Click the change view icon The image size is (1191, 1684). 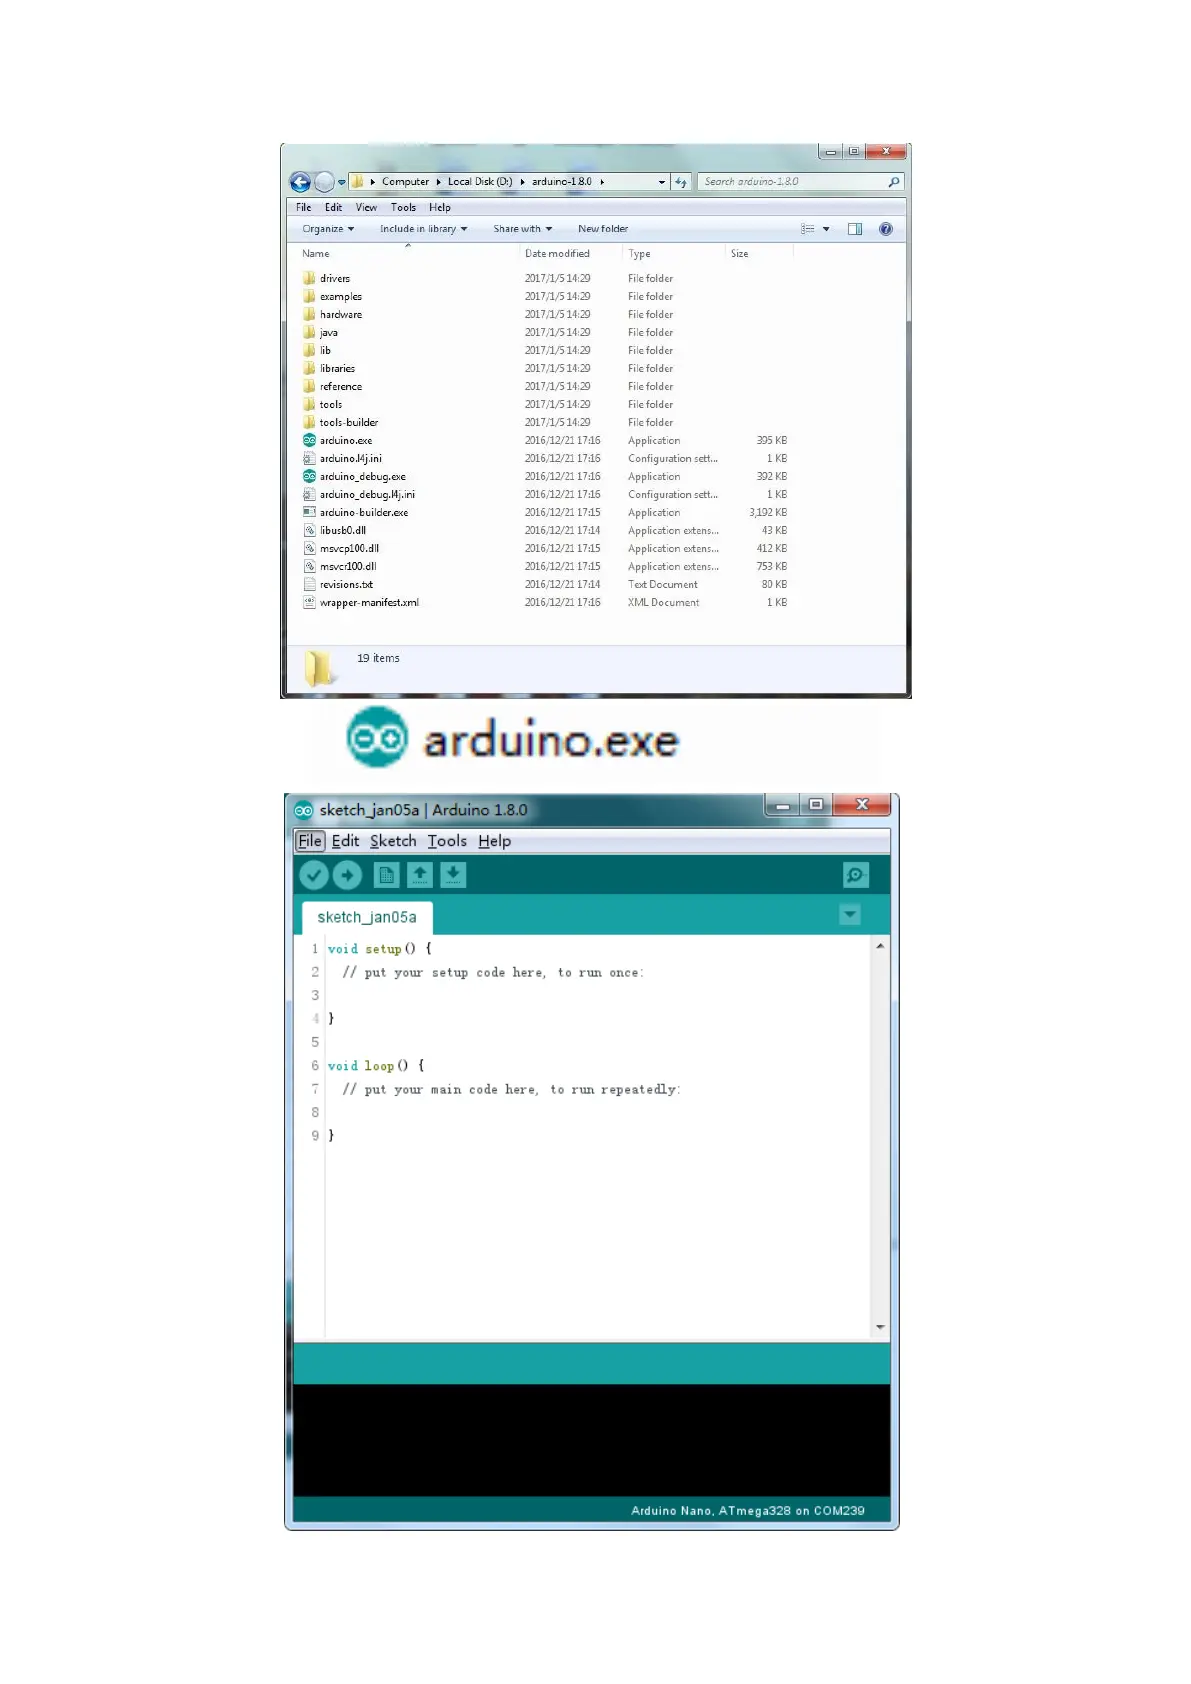click(808, 229)
